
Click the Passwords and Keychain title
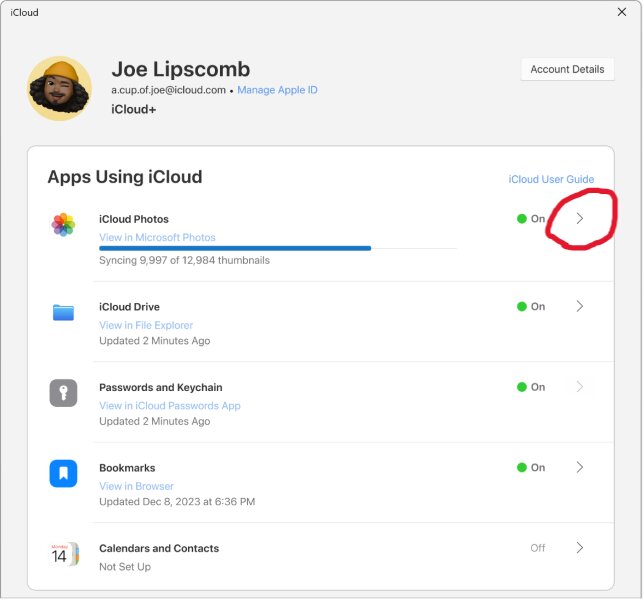pyautogui.click(x=161, y=388)
